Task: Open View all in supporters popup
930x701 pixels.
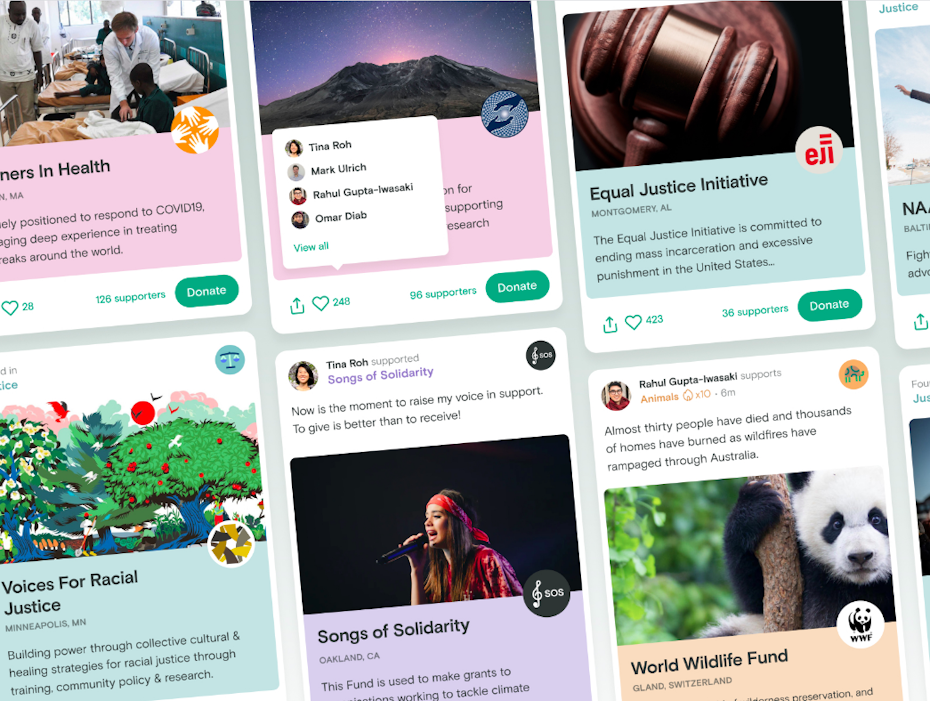Action: tap(311, 247)
